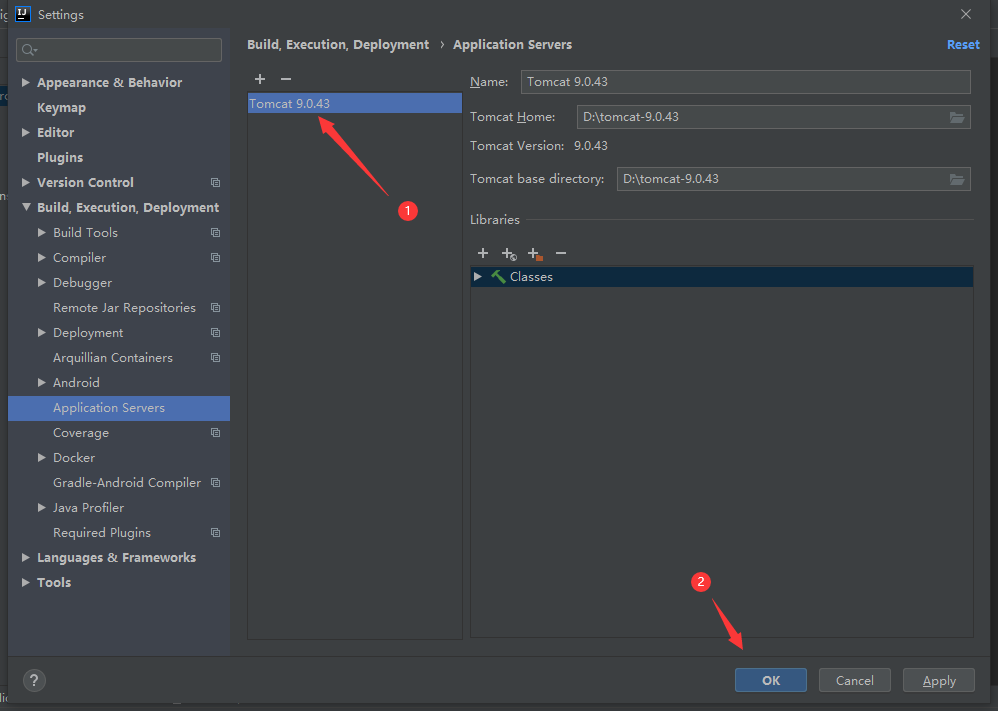The width and height of the screenshot is (998, 711).
Task: Open Coverage settings
Action: point(81,433)
